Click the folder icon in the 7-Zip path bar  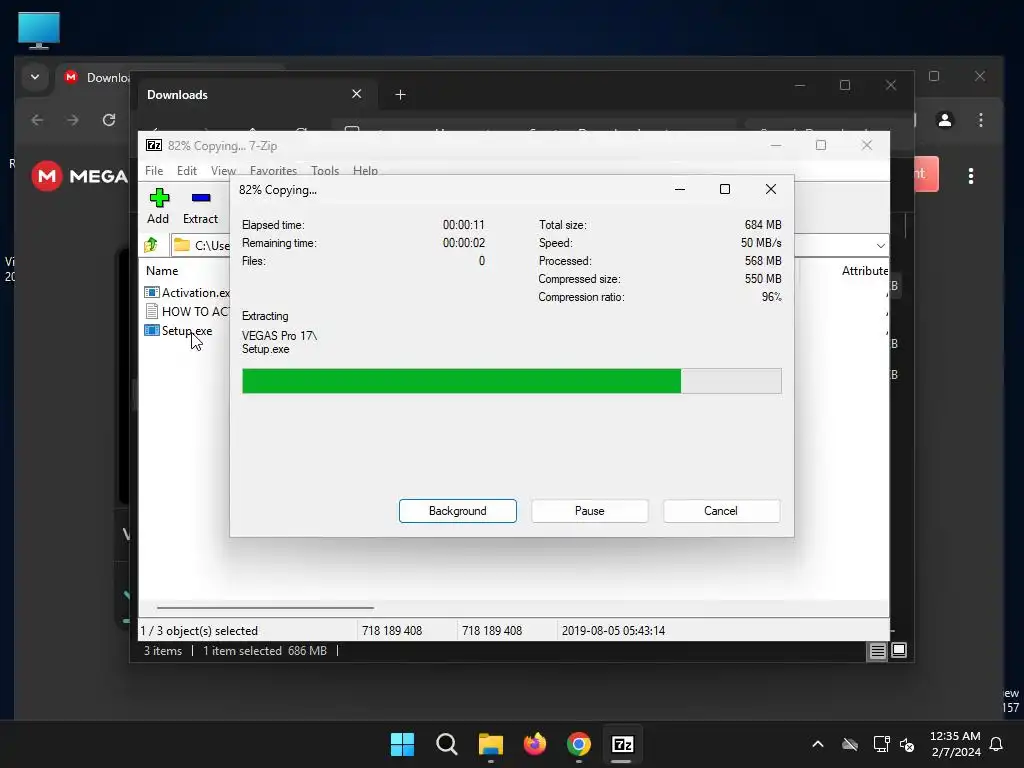[182, 245]
